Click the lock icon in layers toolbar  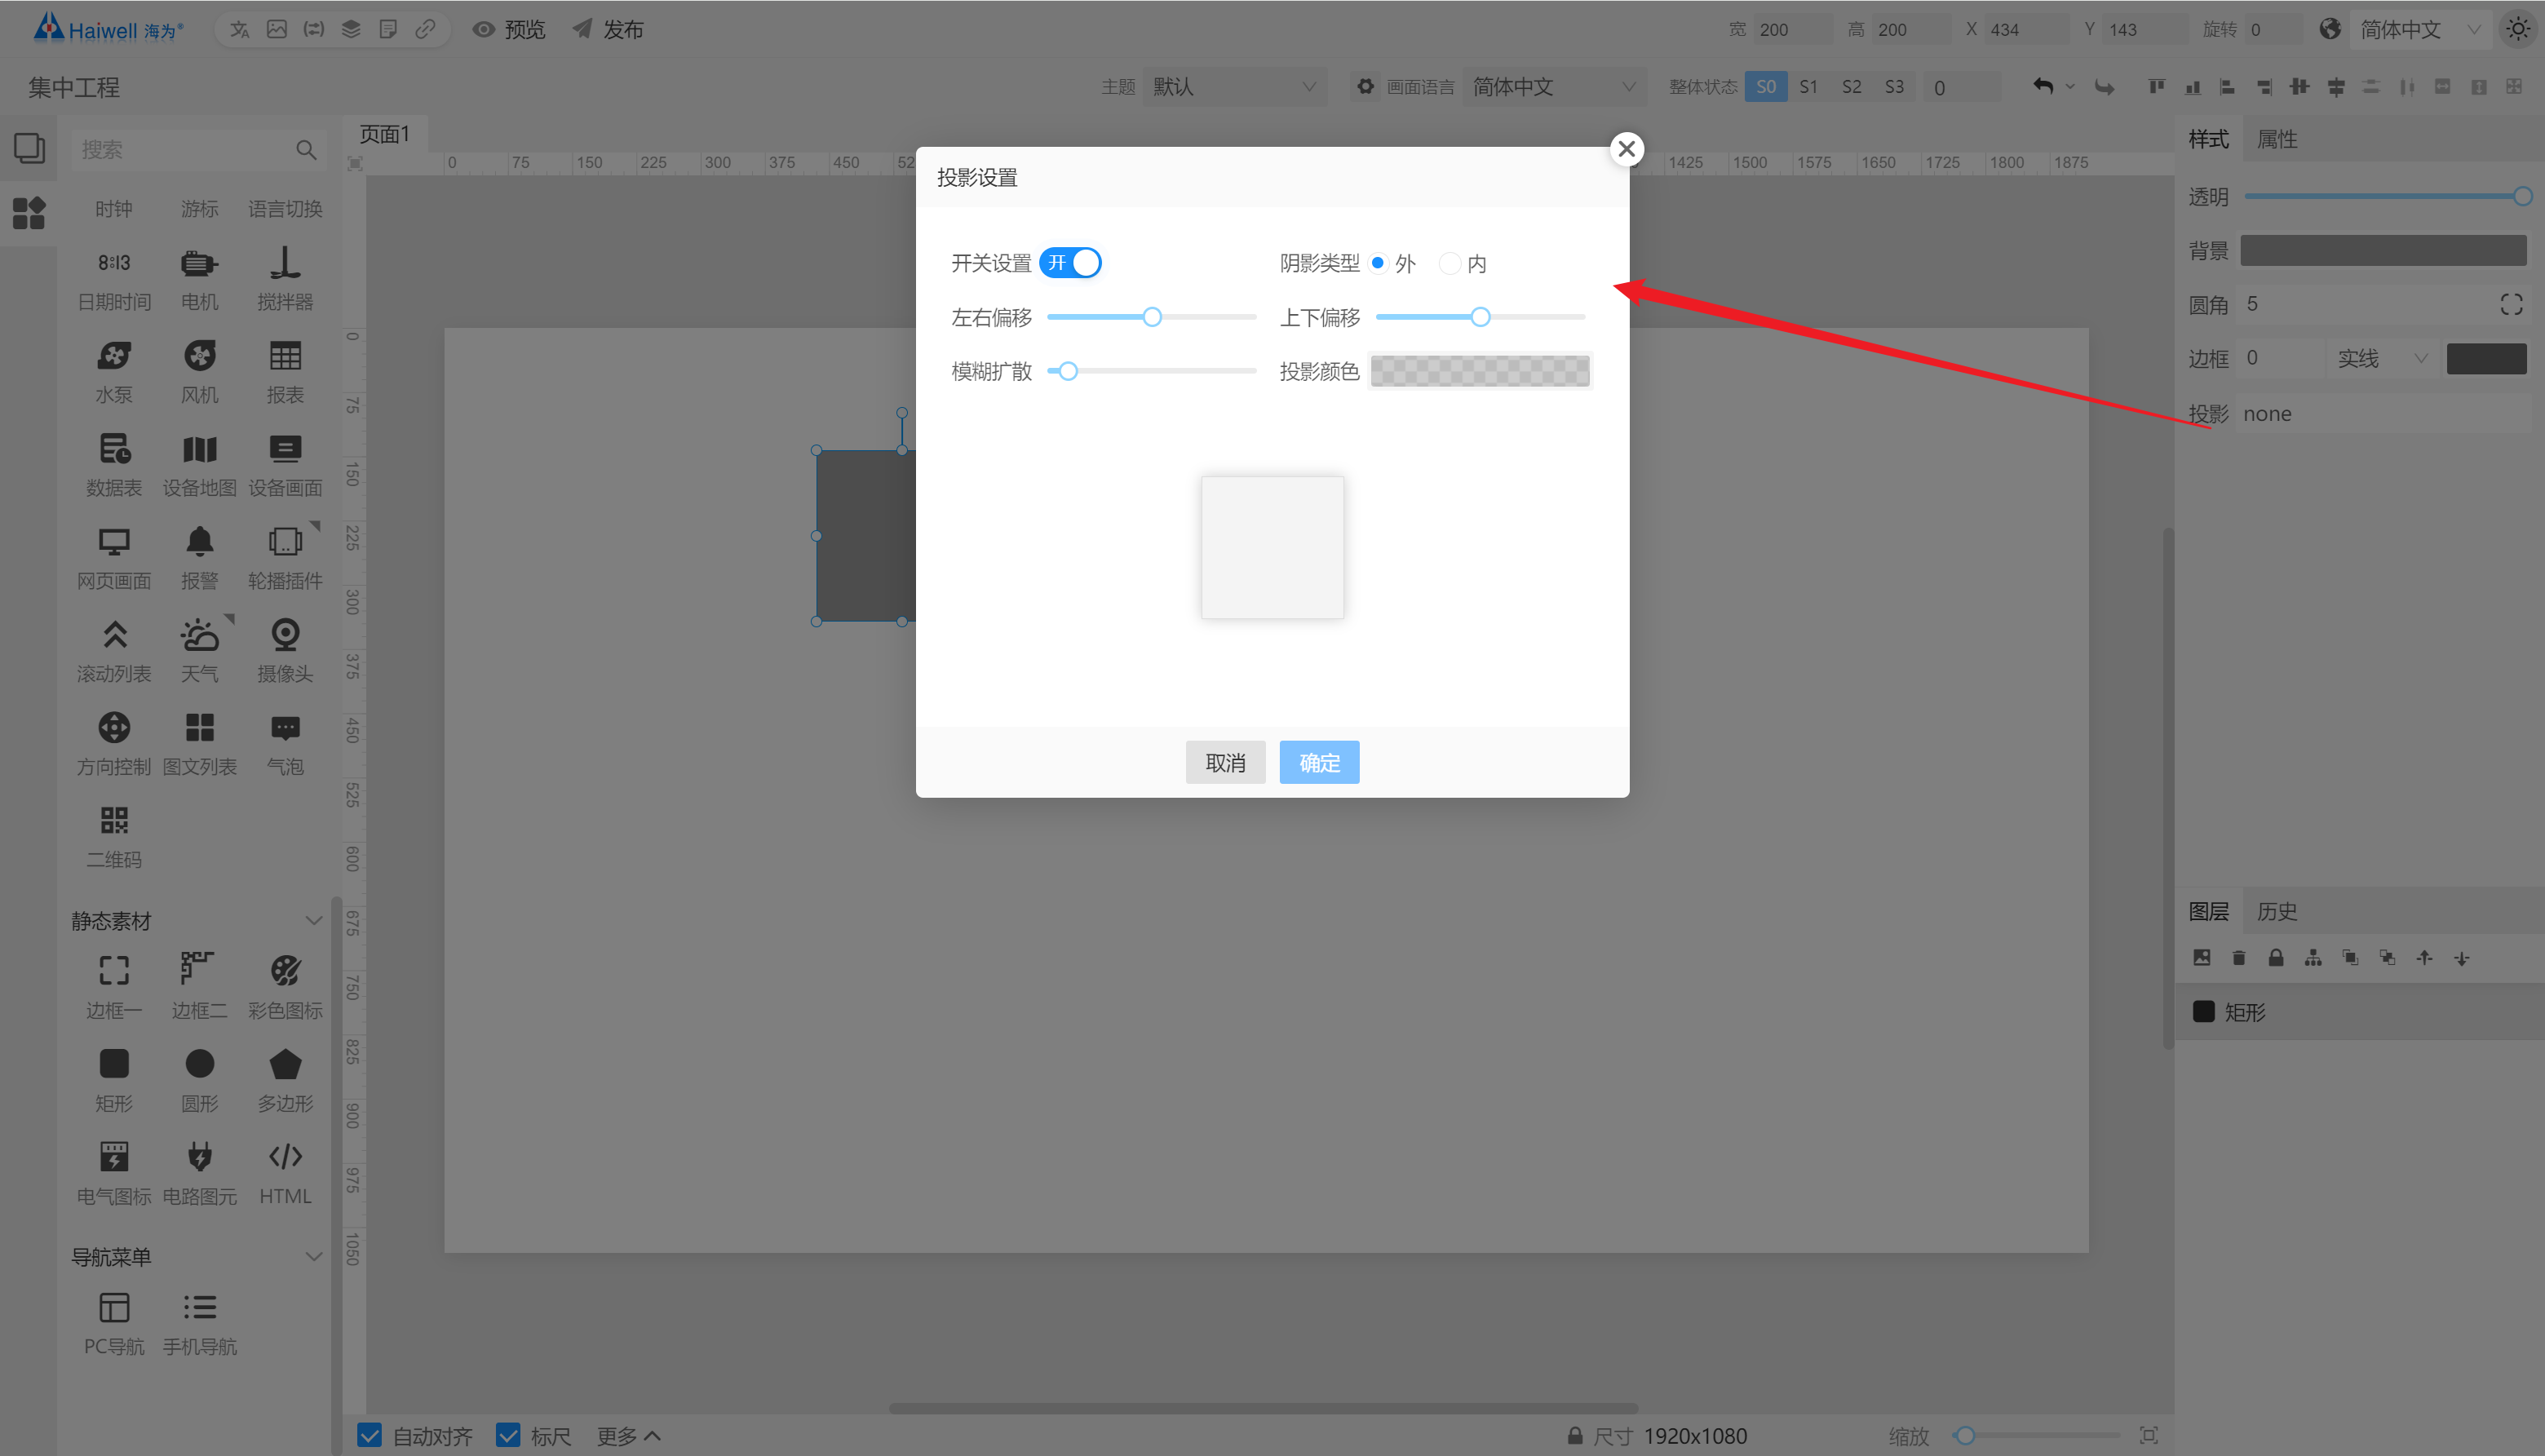(2276, 958)
